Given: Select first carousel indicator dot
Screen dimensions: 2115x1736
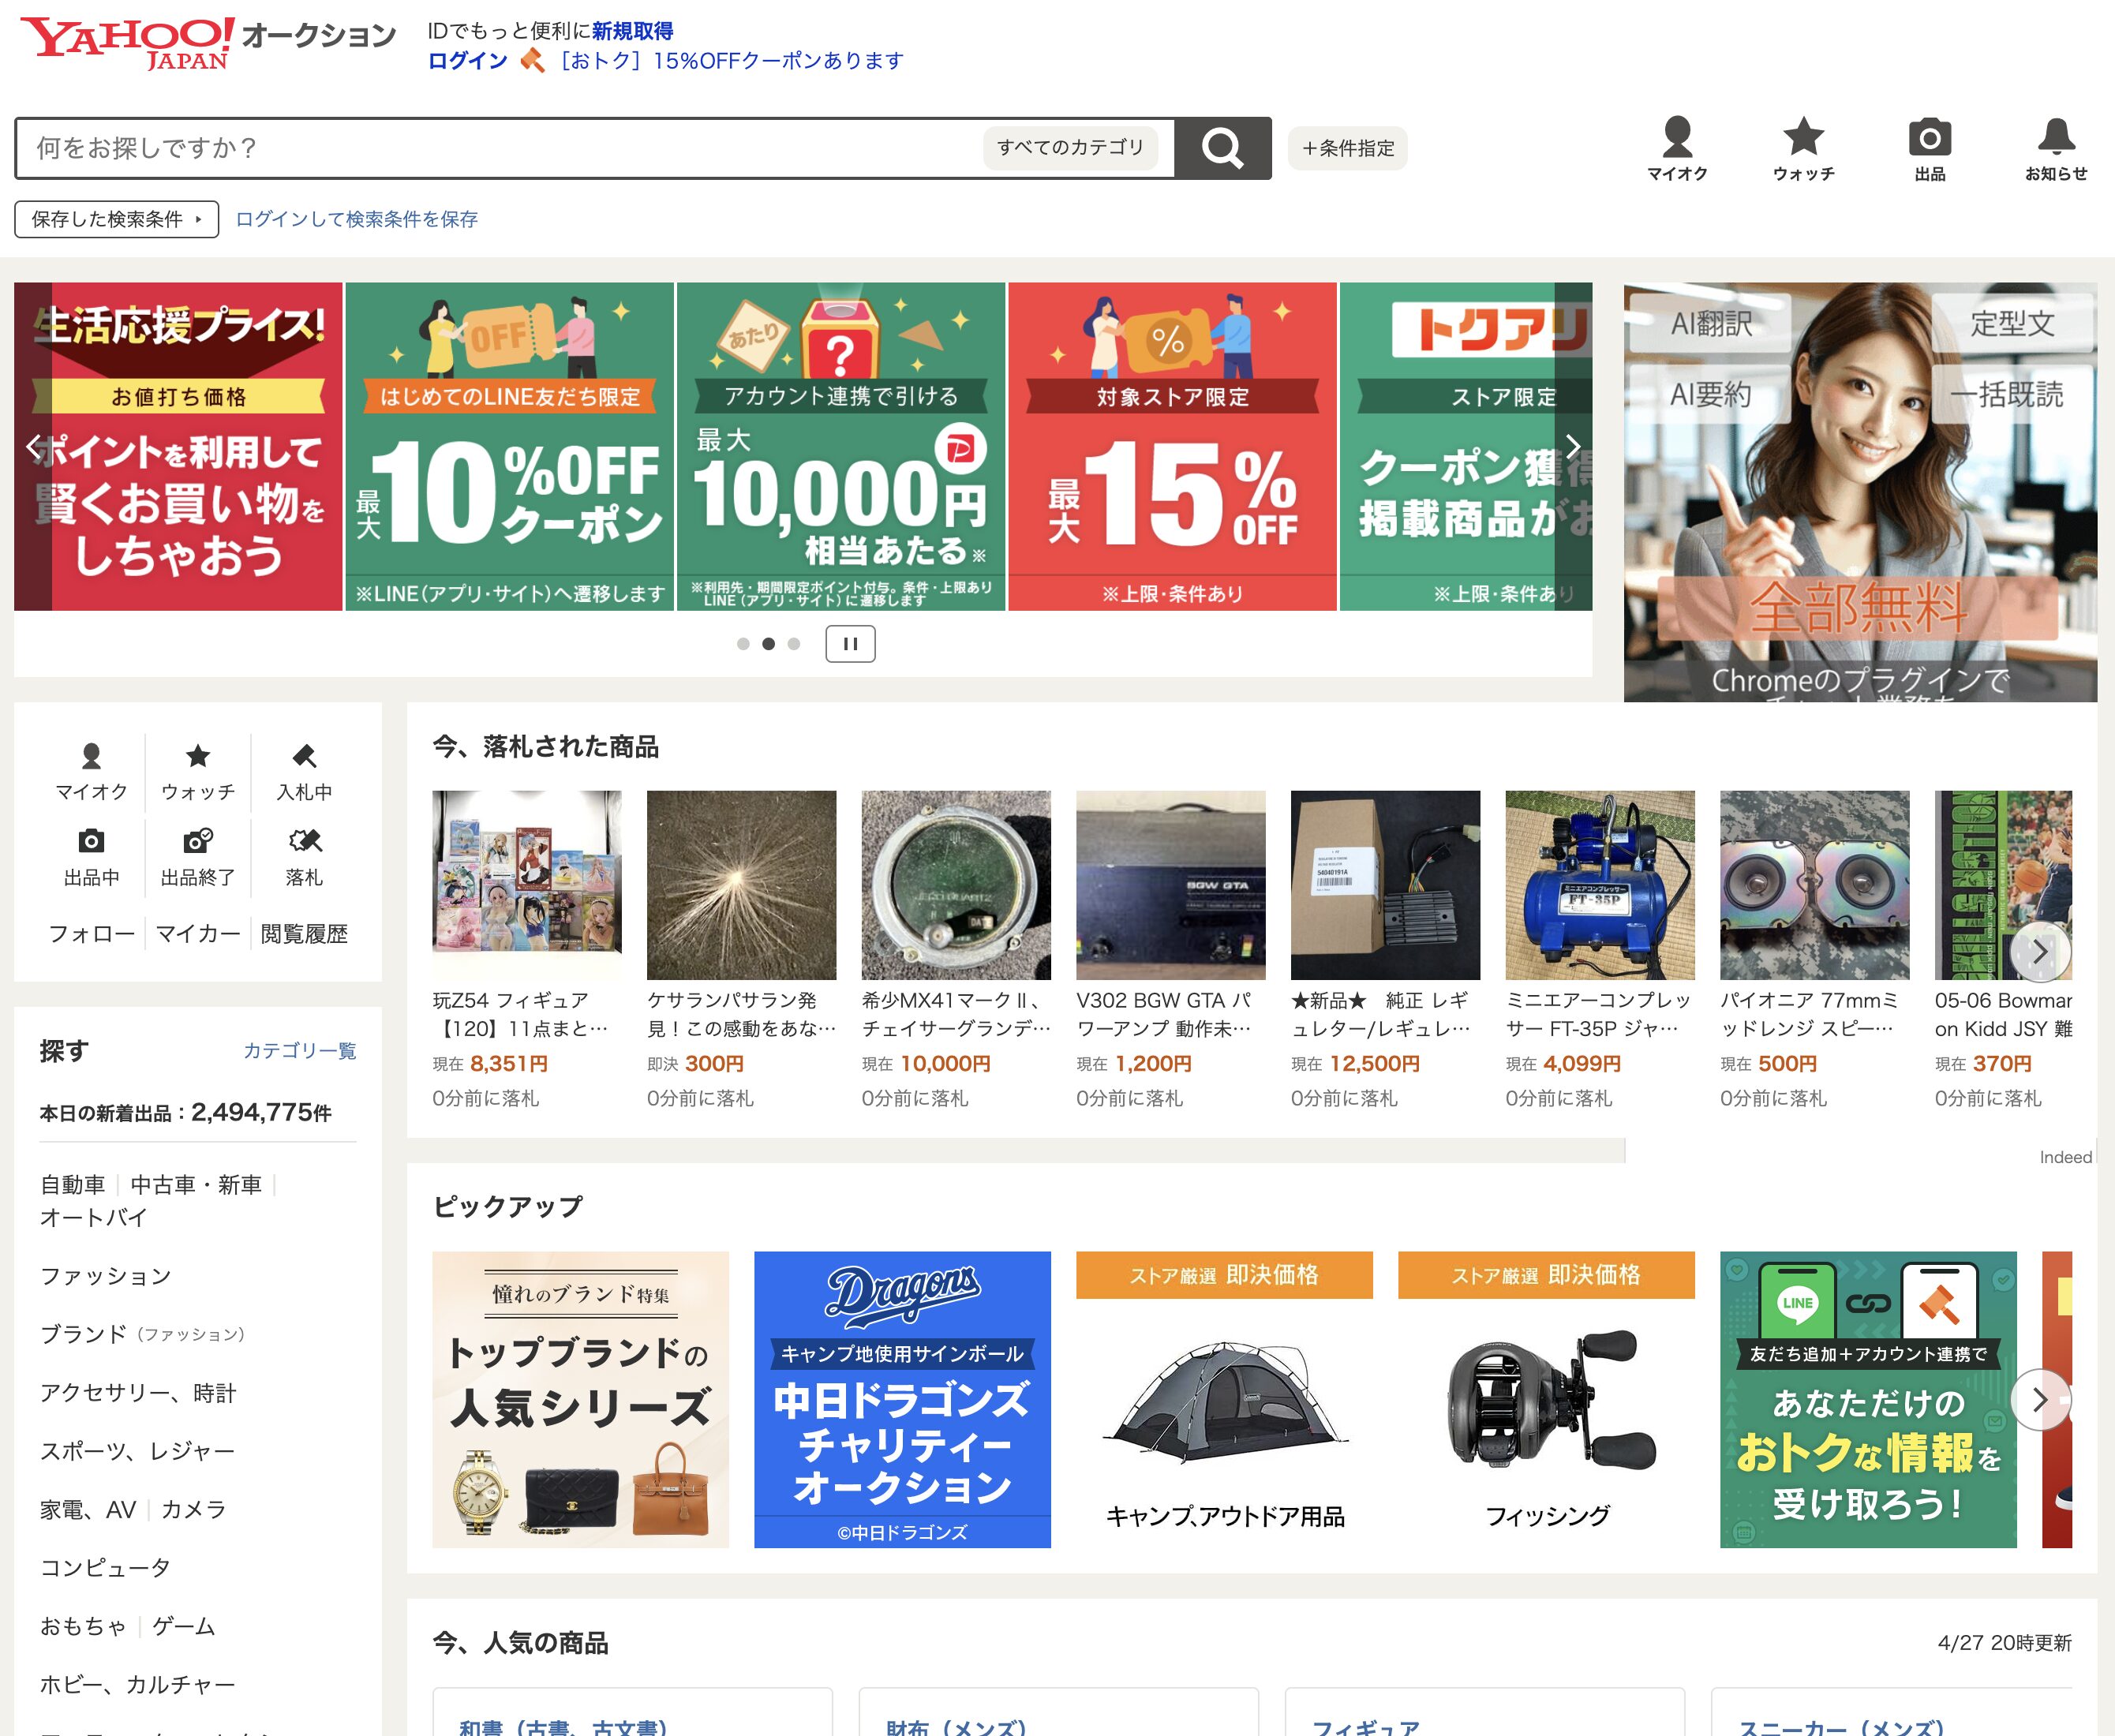Looking at the screenshot, I should 743,644.
